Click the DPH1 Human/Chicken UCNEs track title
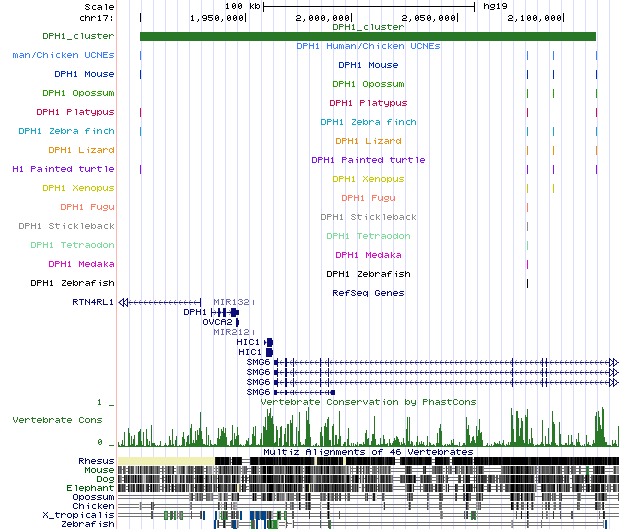This screenshot has height=529, width=620. pyautogui.click(x=367, y=46)
